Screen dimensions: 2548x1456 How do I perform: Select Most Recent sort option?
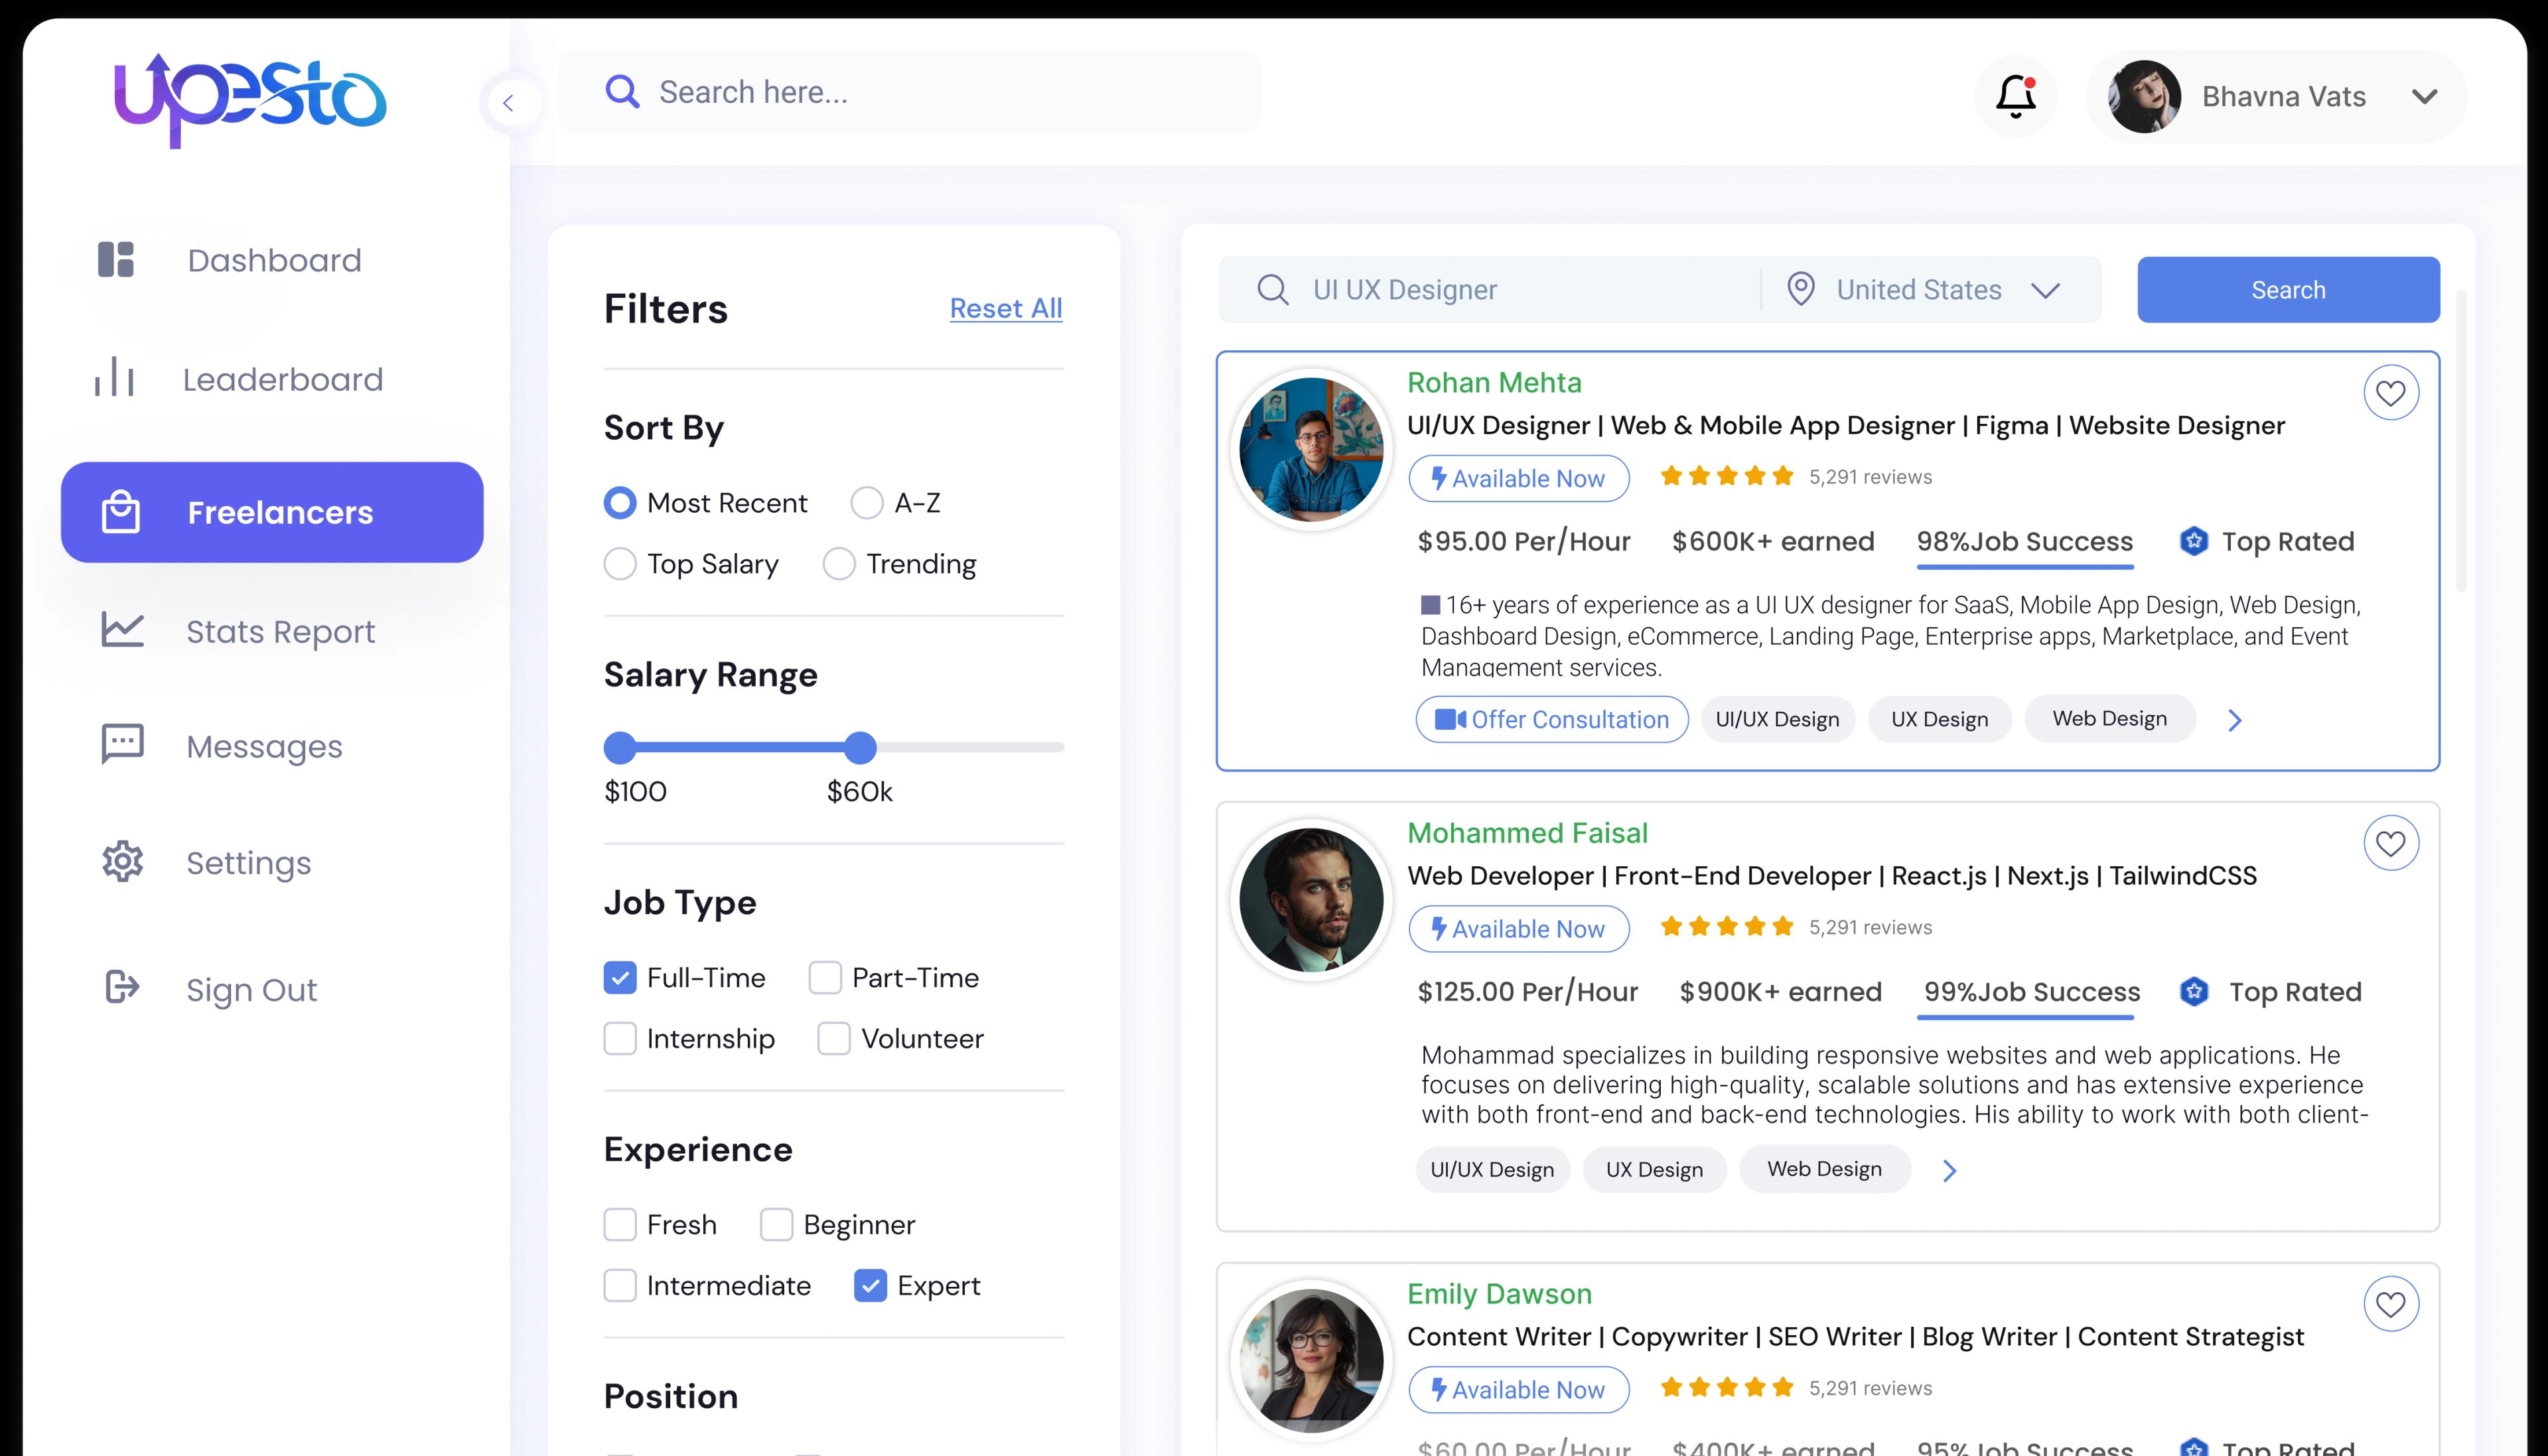[x=620, y=502]
